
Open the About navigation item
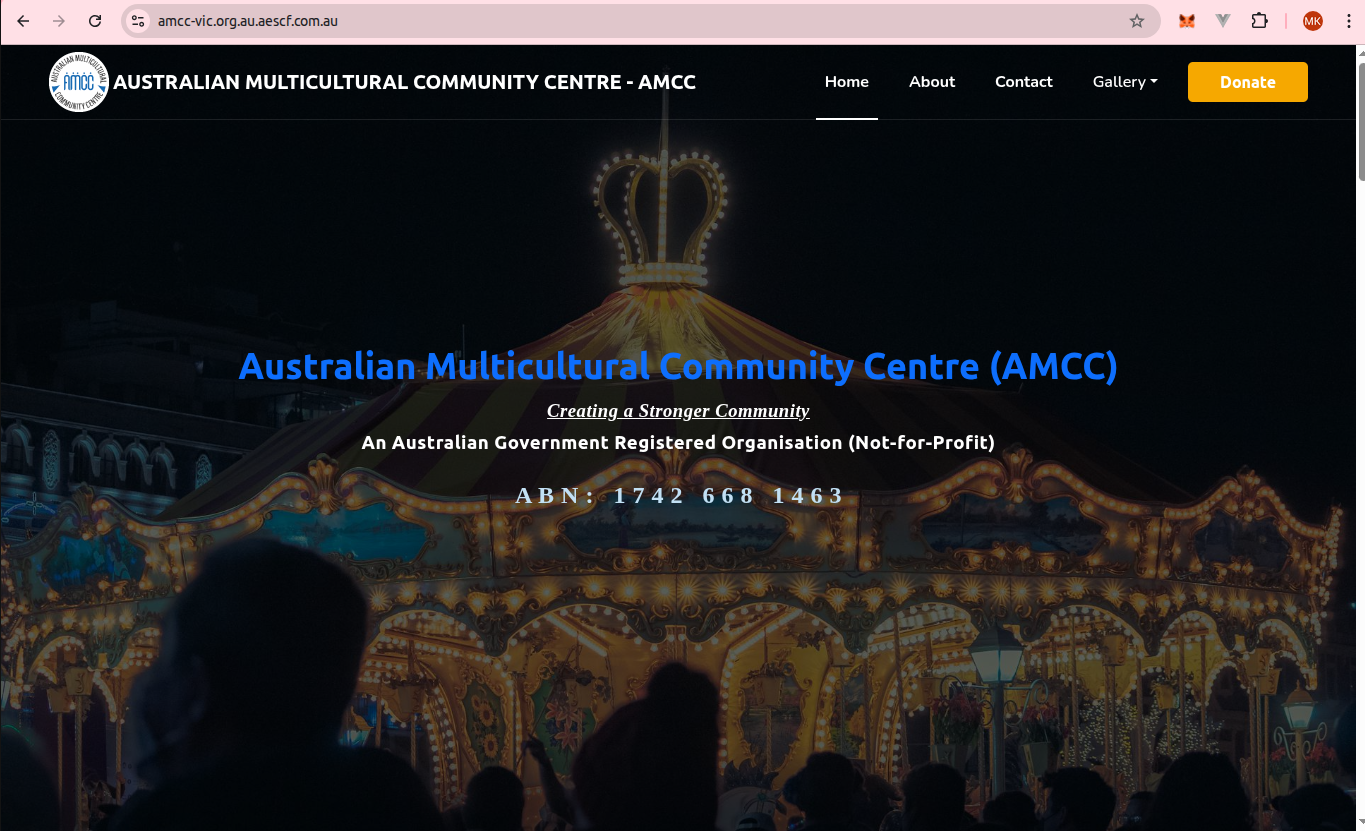click(x=932, y=82)
